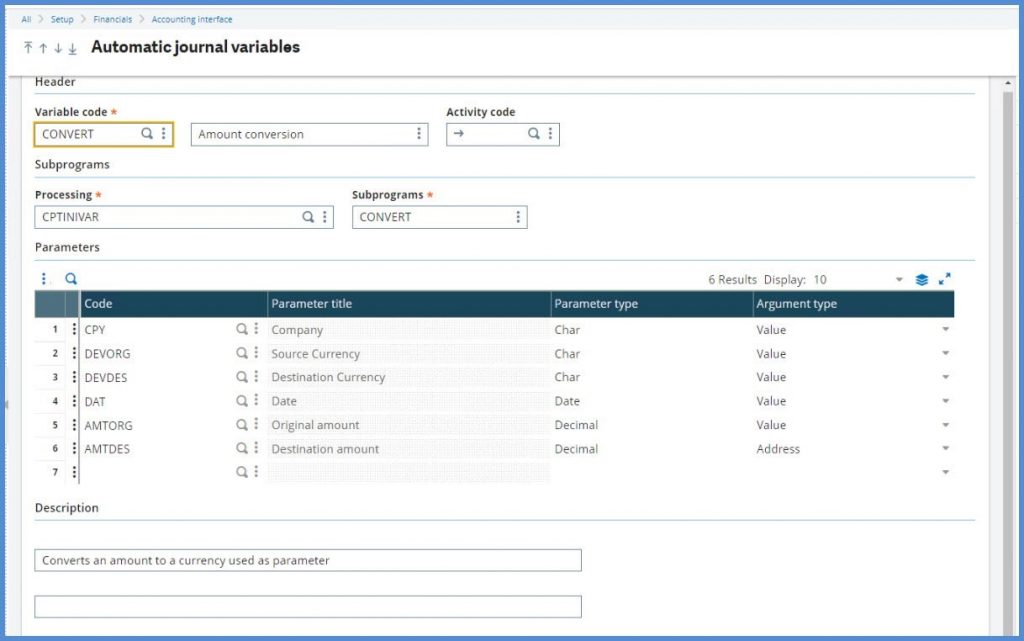The height and width of the screenshot is (641, 1024).
Task: Navigate to the Financials breadcrumb
Action: coord(112,19)
